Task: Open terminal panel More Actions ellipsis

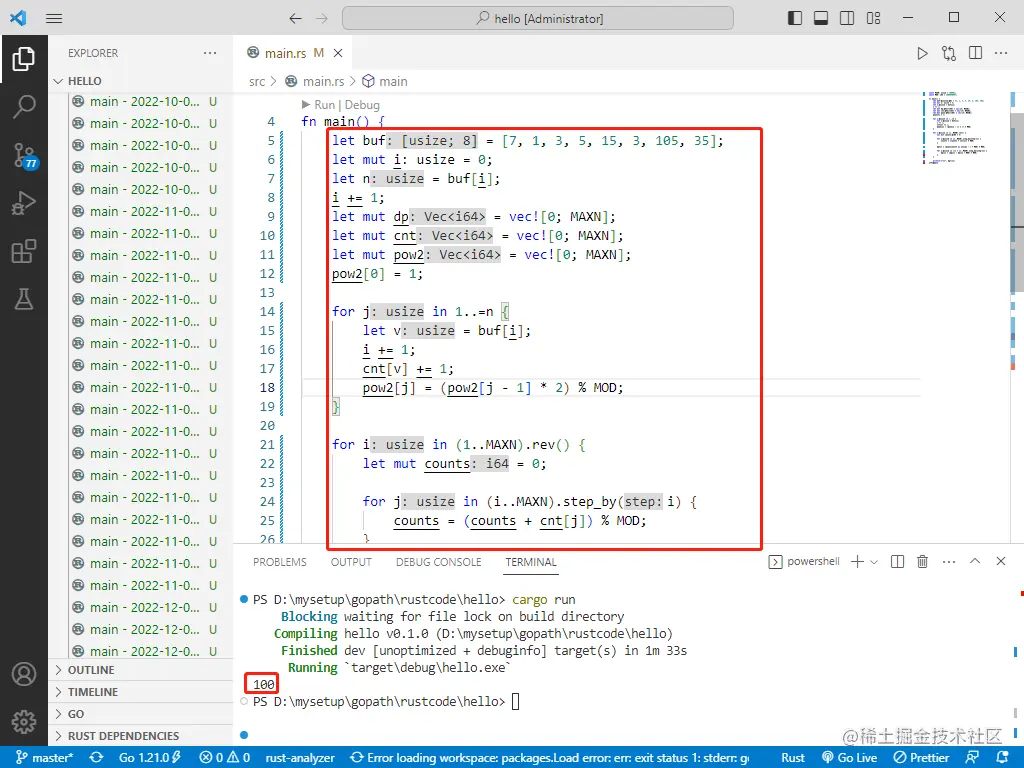Action: point(949,562)
